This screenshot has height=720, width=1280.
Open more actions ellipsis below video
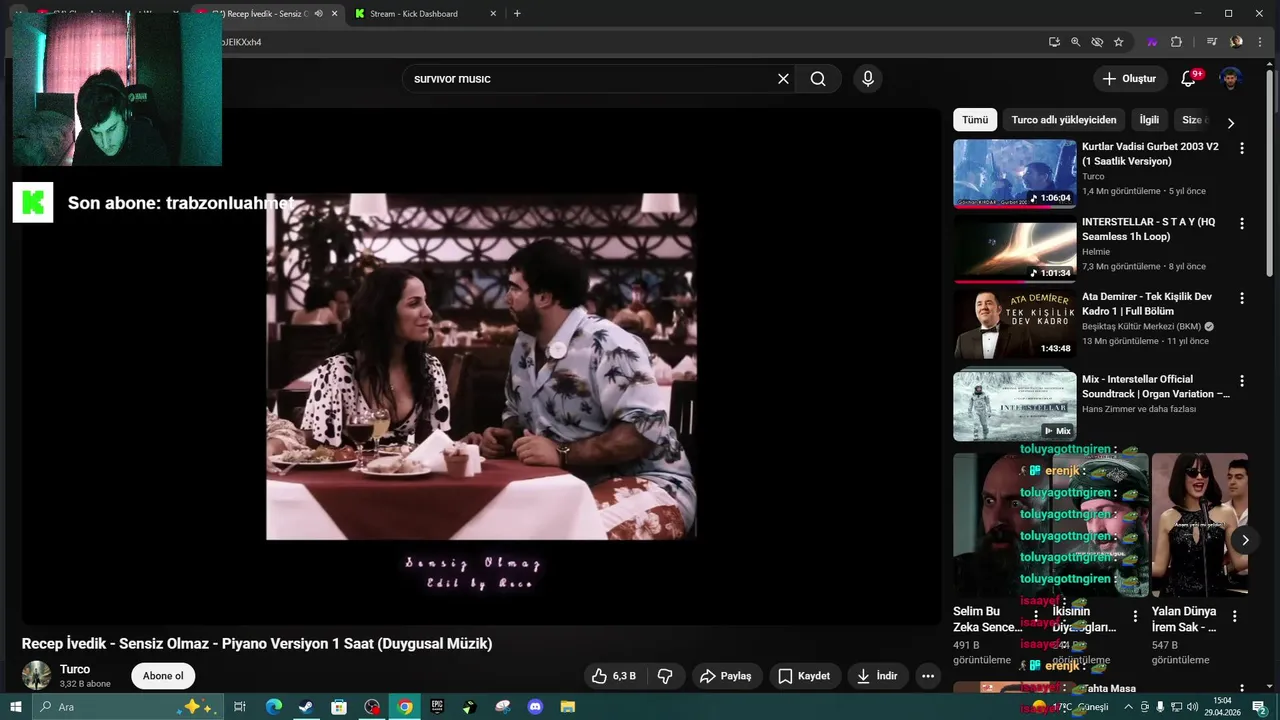(928, 676)
